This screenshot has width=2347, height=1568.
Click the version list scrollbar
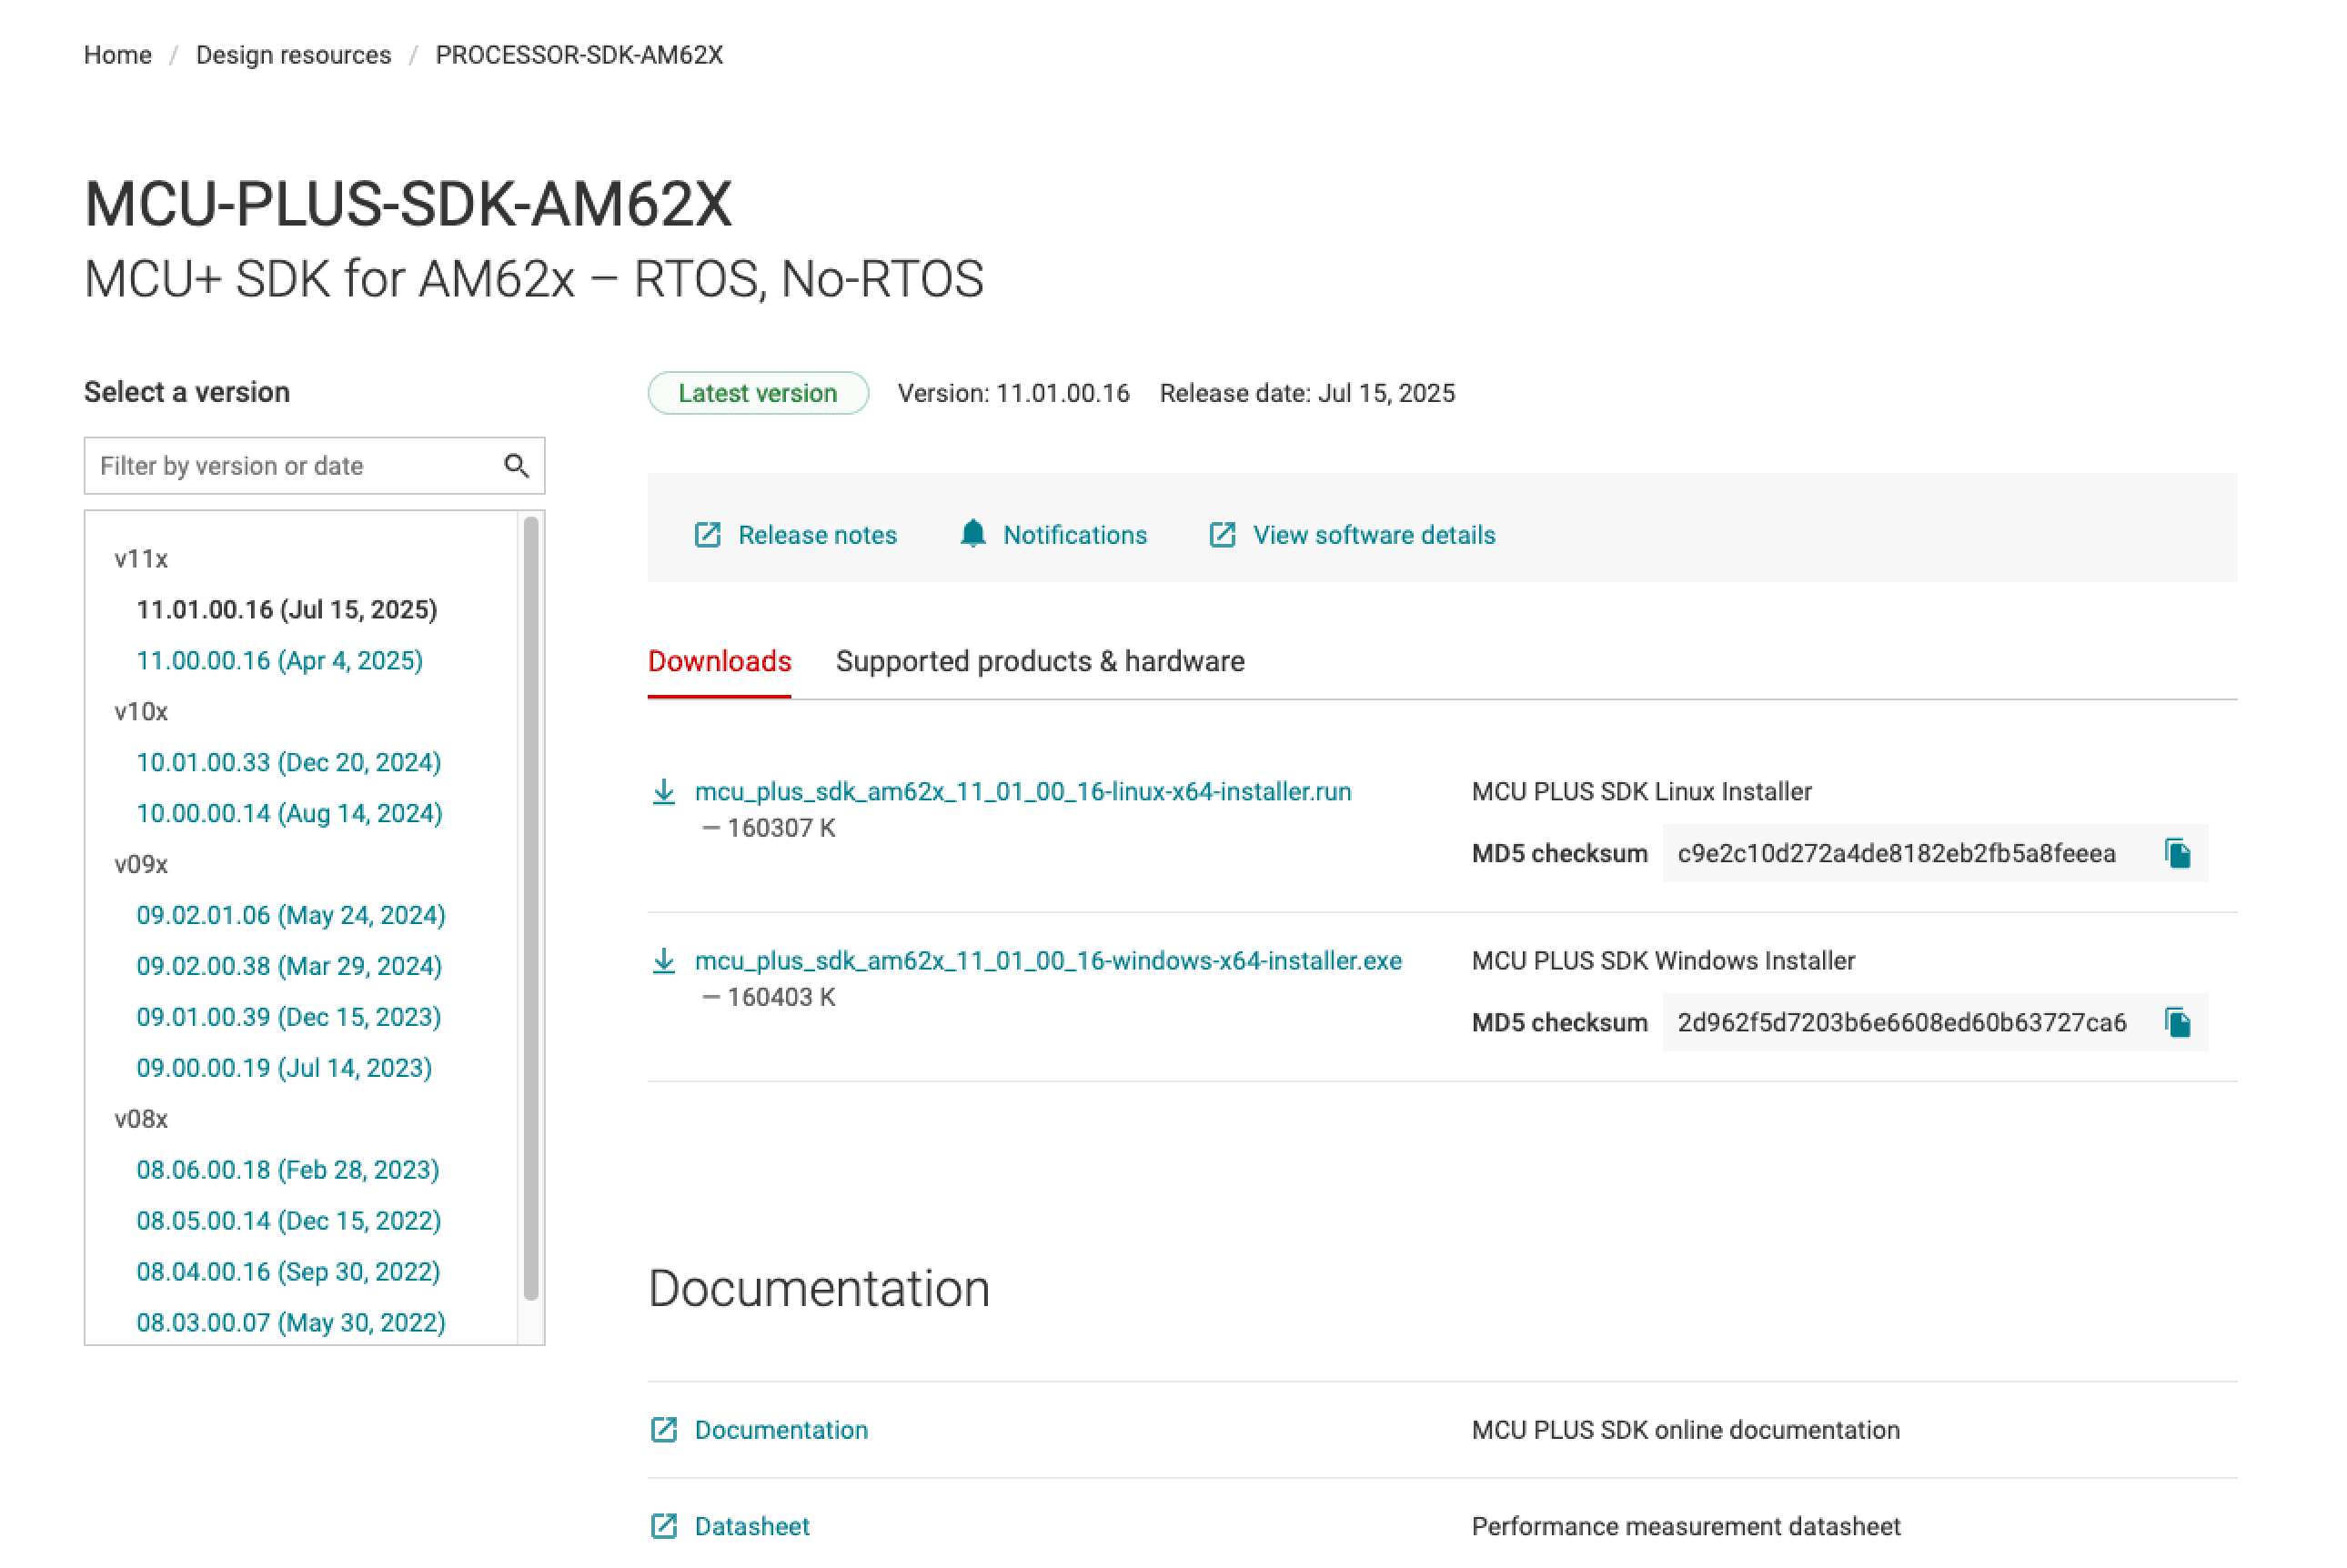click(x=531, y=908)
